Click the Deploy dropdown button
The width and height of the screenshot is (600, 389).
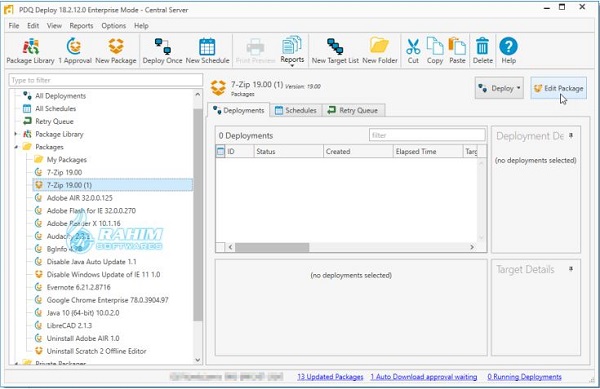coord(499,88)
